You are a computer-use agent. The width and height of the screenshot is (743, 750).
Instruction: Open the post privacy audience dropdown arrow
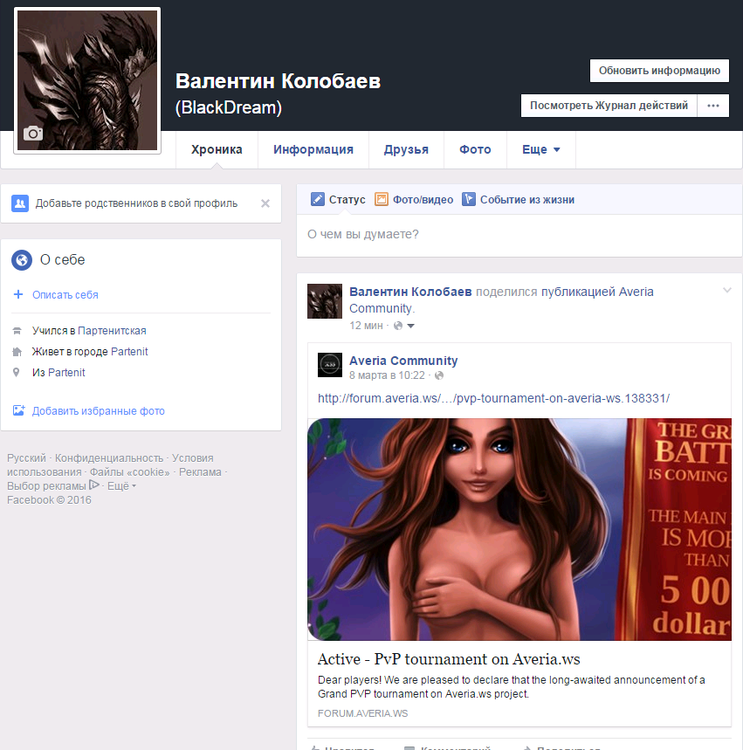click(x=410, y=326)
